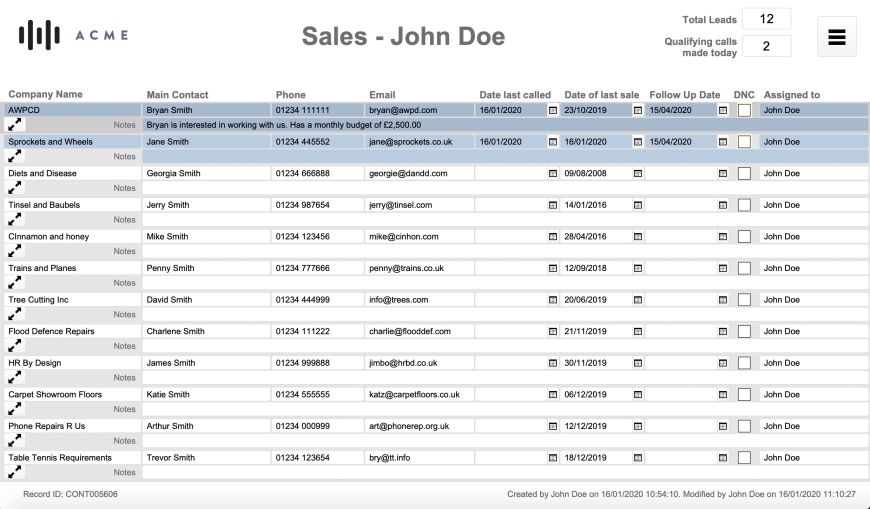Open Follow Up Date calendar for AWPCD
Screen dimensions: 870x509
coord(722,110)
